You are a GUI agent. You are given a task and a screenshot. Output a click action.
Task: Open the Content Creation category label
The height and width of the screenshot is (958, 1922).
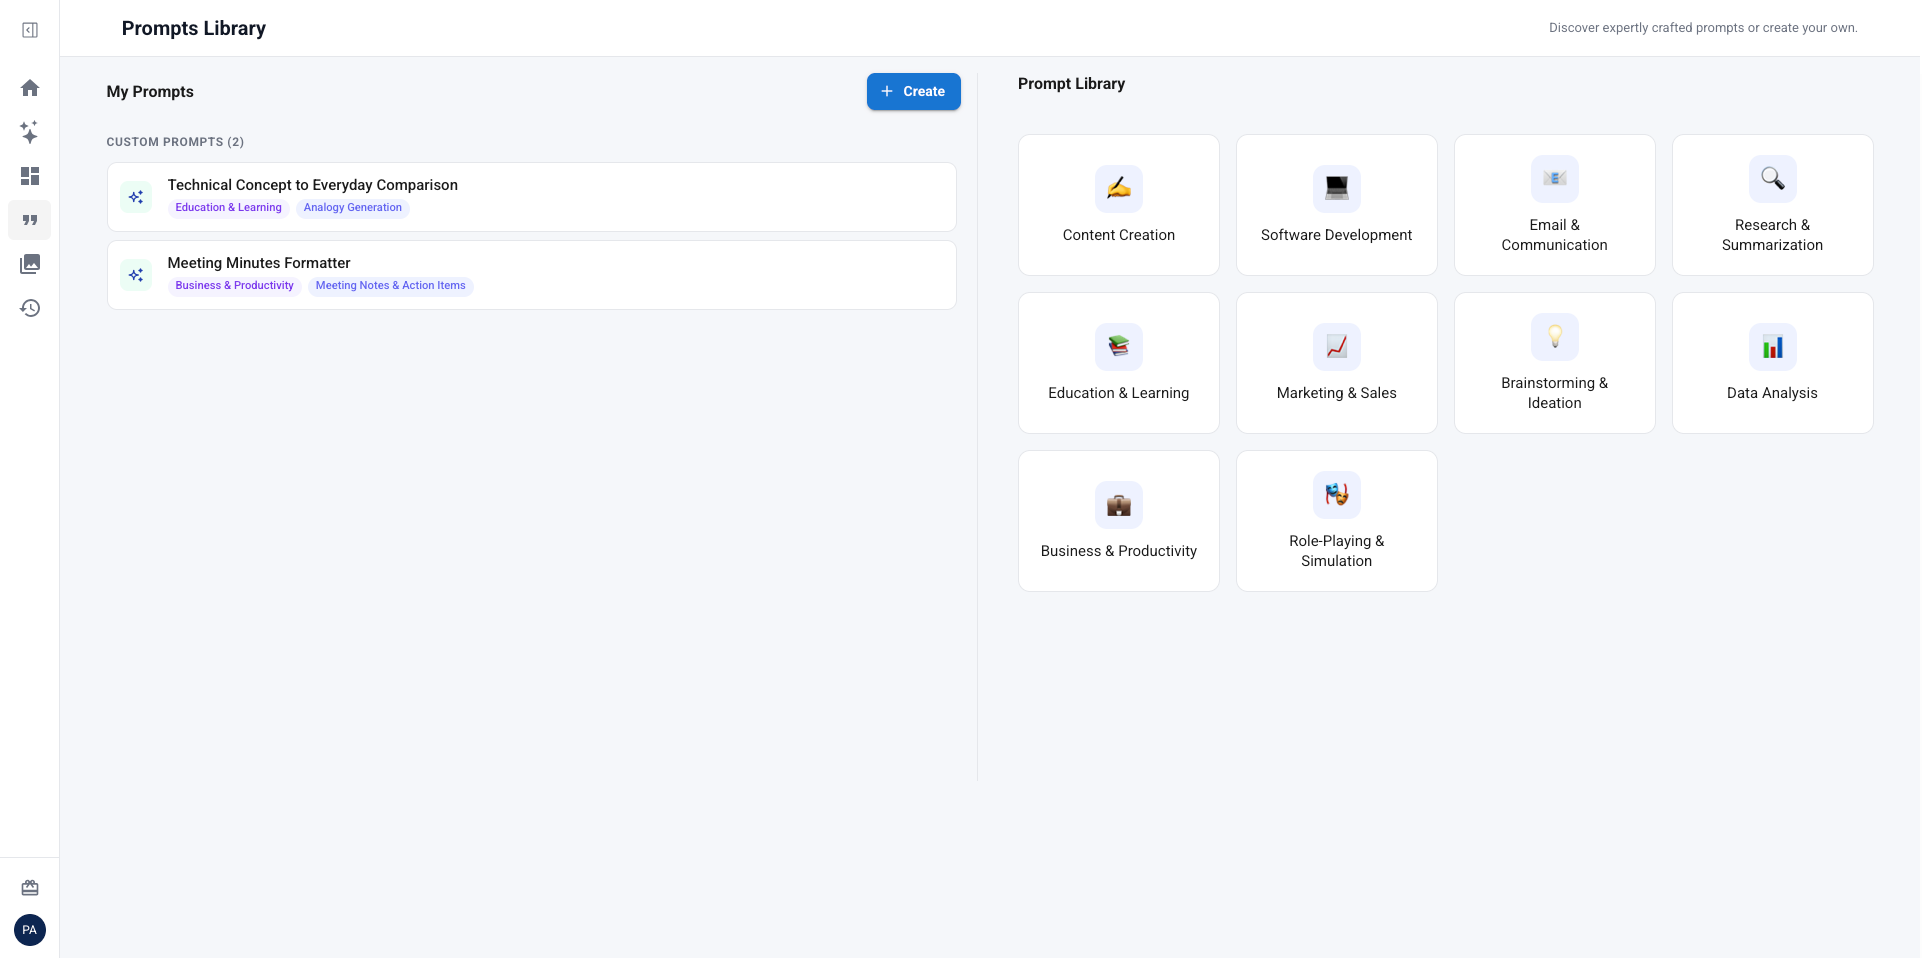click(1119, 235)
